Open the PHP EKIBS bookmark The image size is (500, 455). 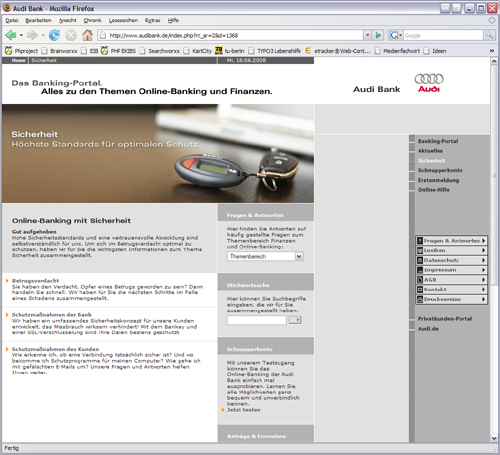pyautogui.click(x=118, y=51)
